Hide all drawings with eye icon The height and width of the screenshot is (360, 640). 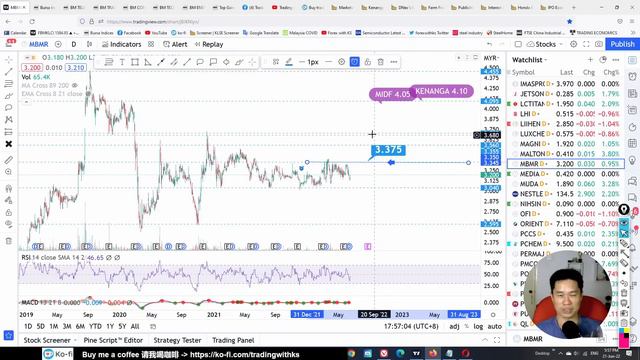tap(9, 224)
